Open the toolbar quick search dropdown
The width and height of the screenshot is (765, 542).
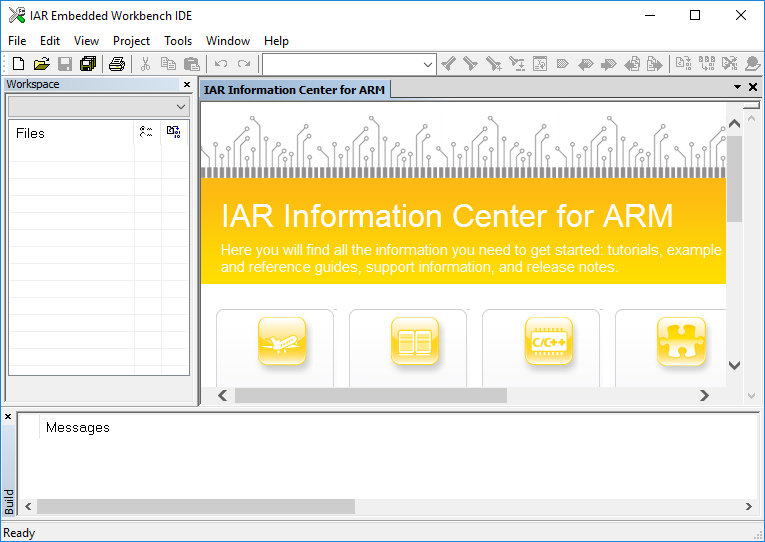[x=428, y=64]
